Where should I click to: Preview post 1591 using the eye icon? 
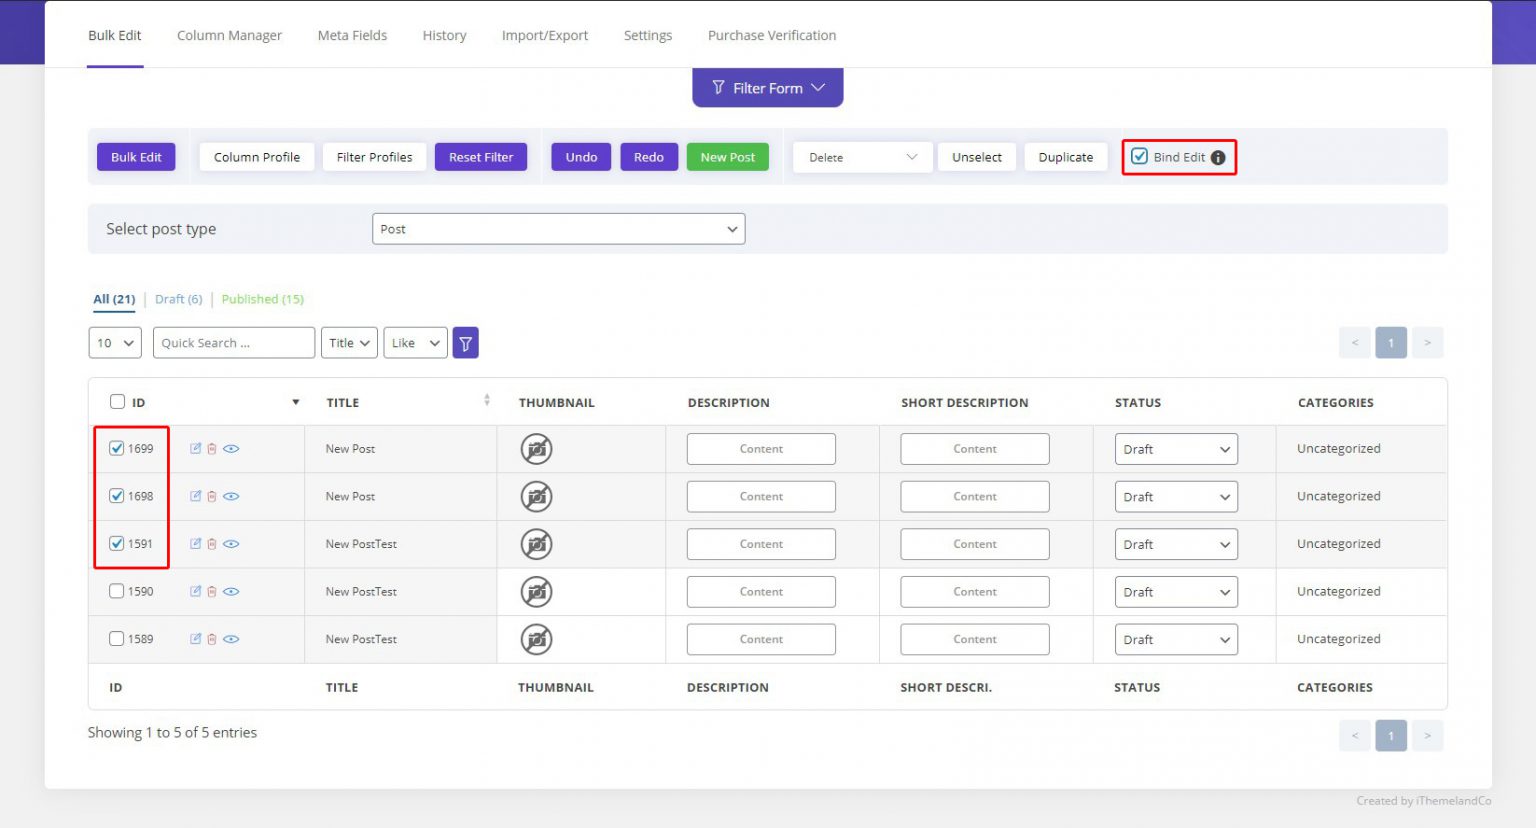tap(231, 543)
